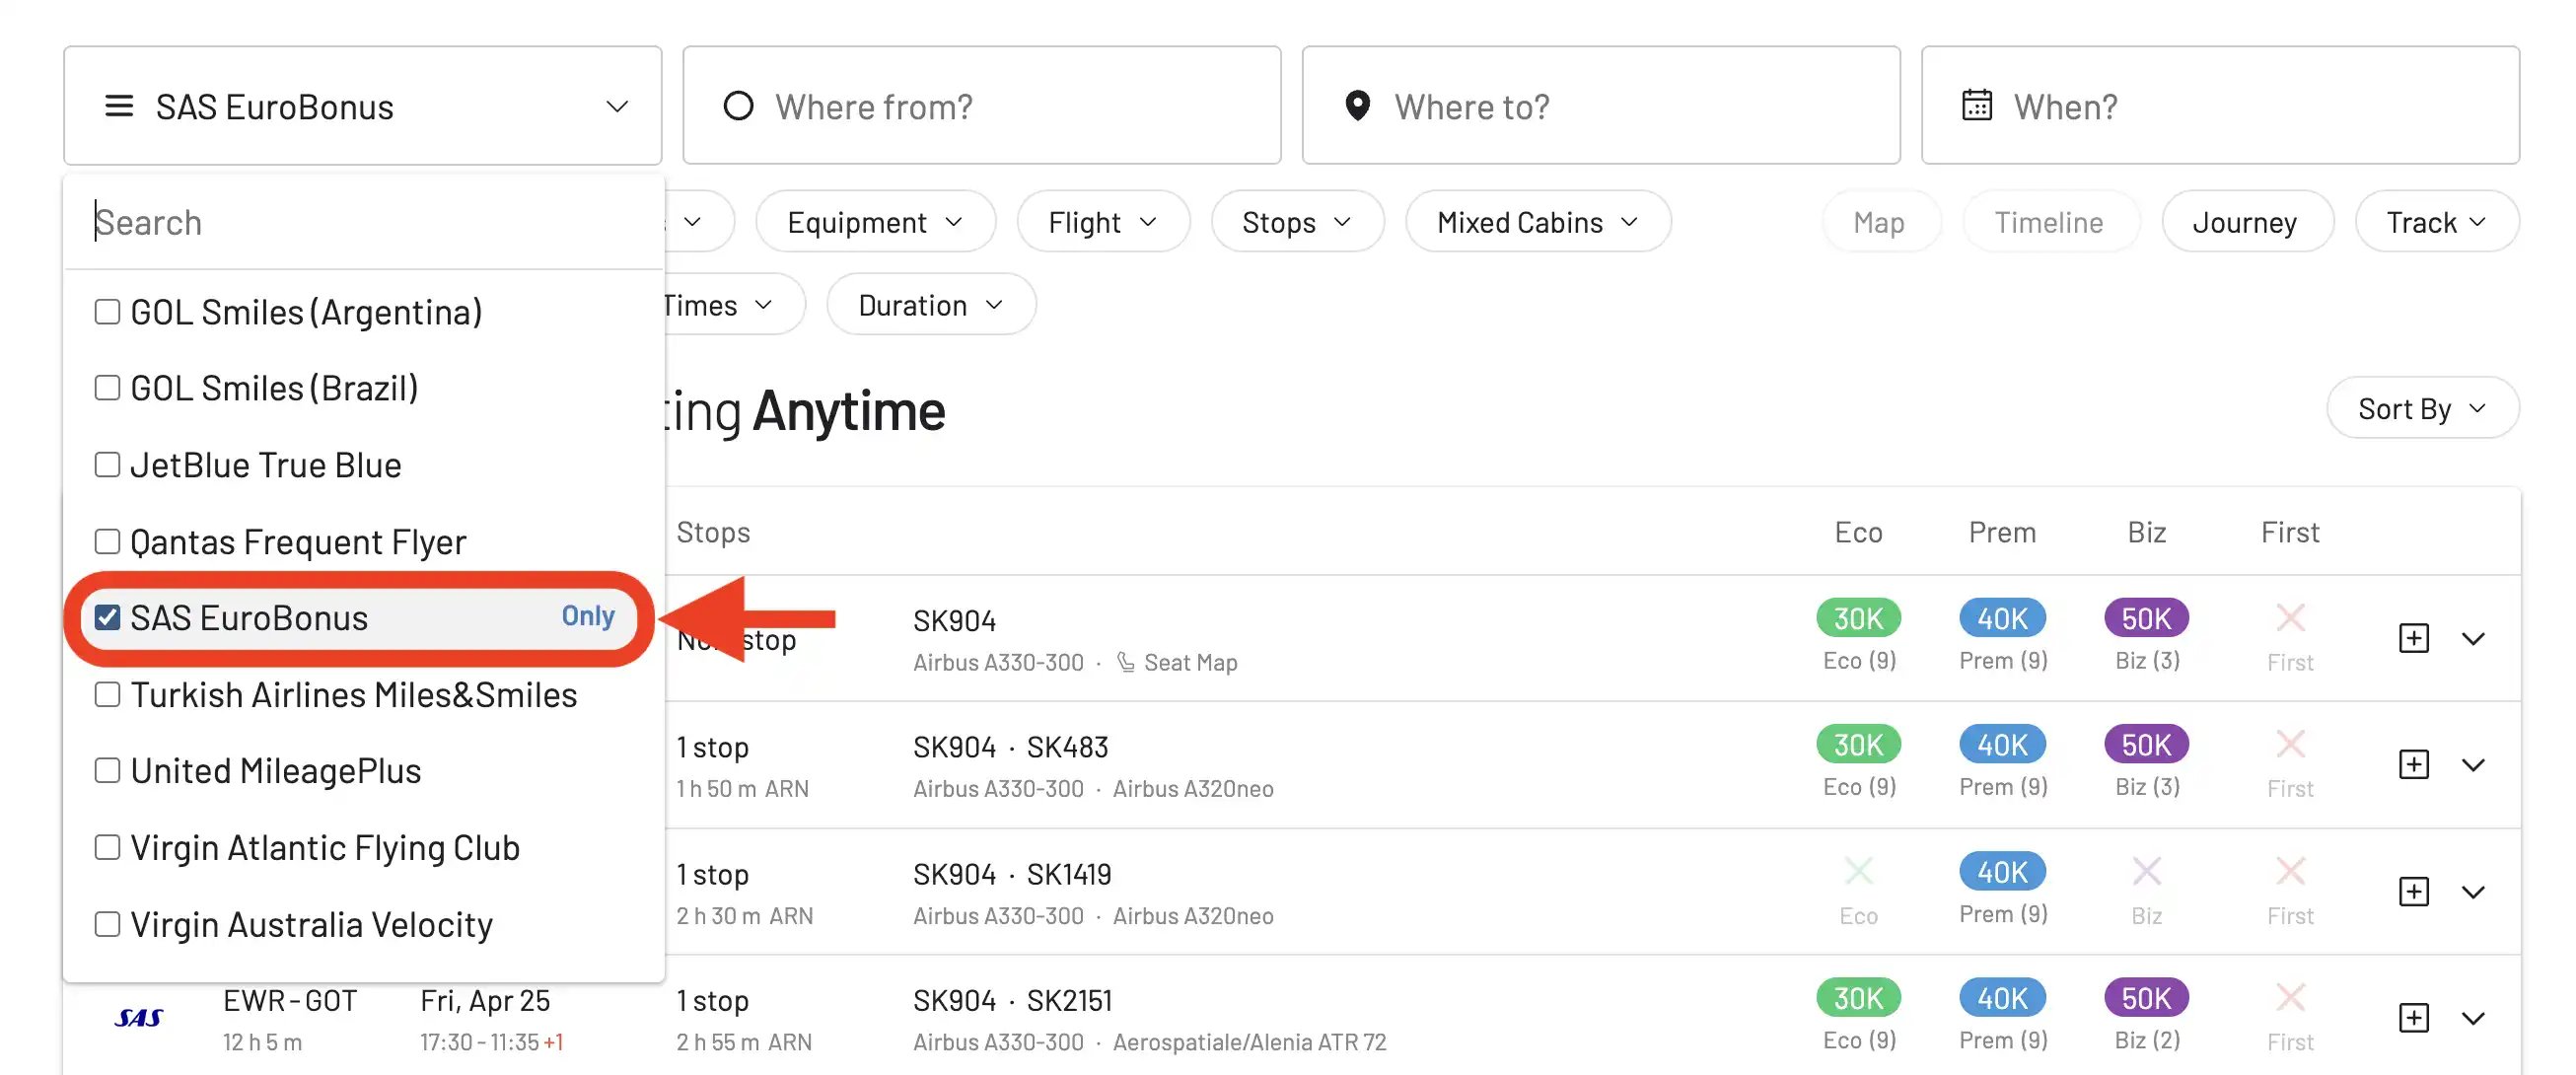Click the origin circle icon
2576x1075 pixels.
point(738,106)
